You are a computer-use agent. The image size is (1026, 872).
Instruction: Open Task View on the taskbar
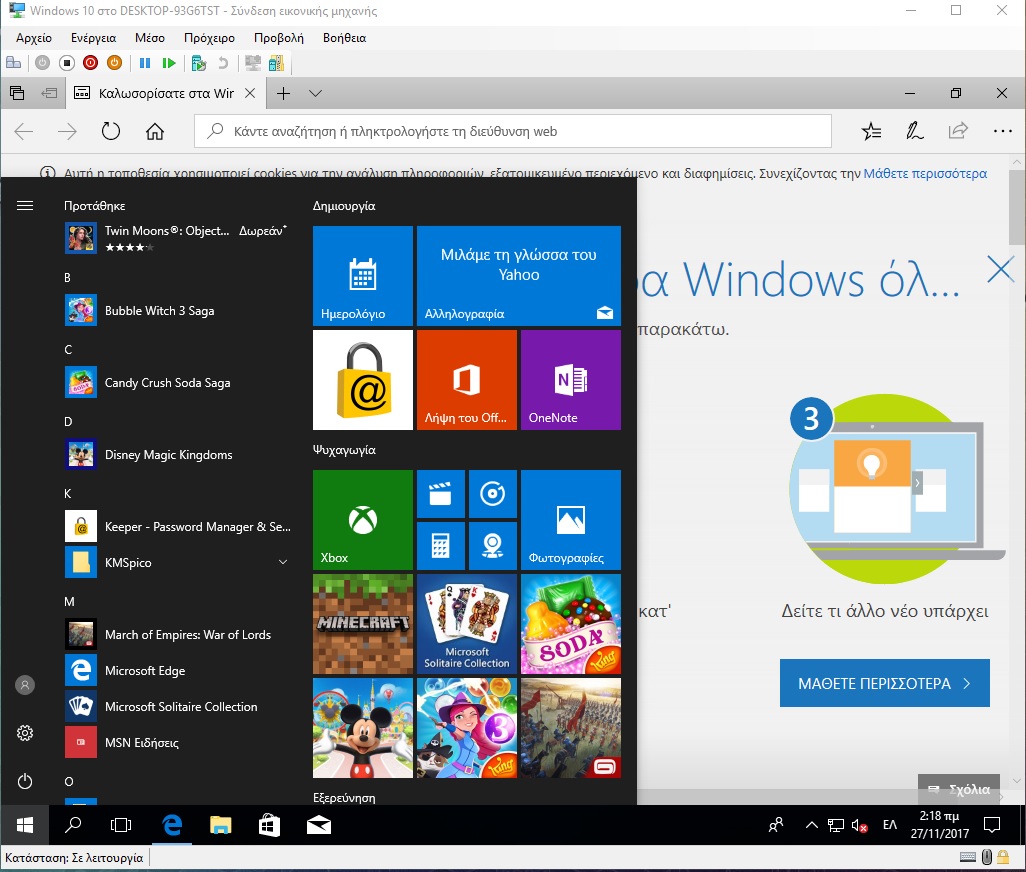tap(121, 825)
